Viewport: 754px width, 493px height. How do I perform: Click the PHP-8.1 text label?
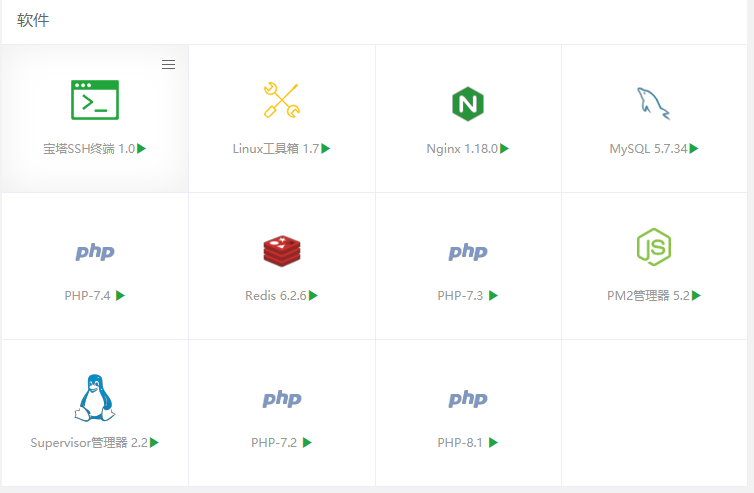[460, 442]
